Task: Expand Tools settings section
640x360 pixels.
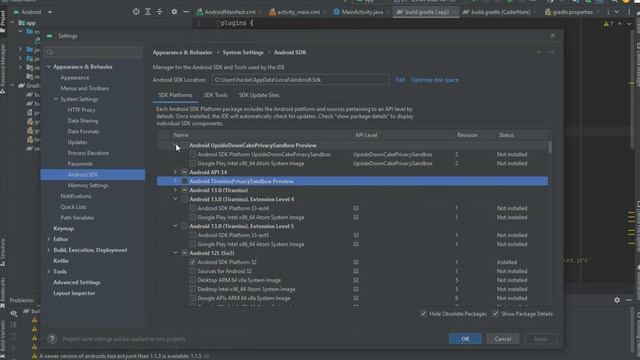Action: pos(49,271)
